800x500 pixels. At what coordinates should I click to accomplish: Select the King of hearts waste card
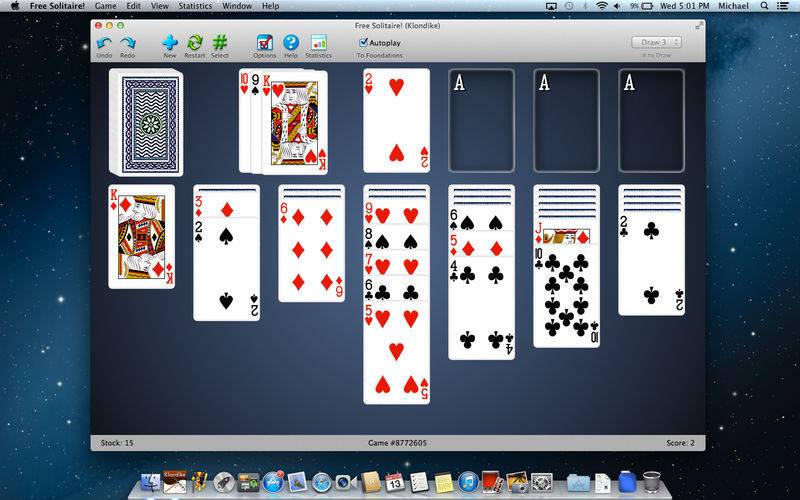(294, 122)
